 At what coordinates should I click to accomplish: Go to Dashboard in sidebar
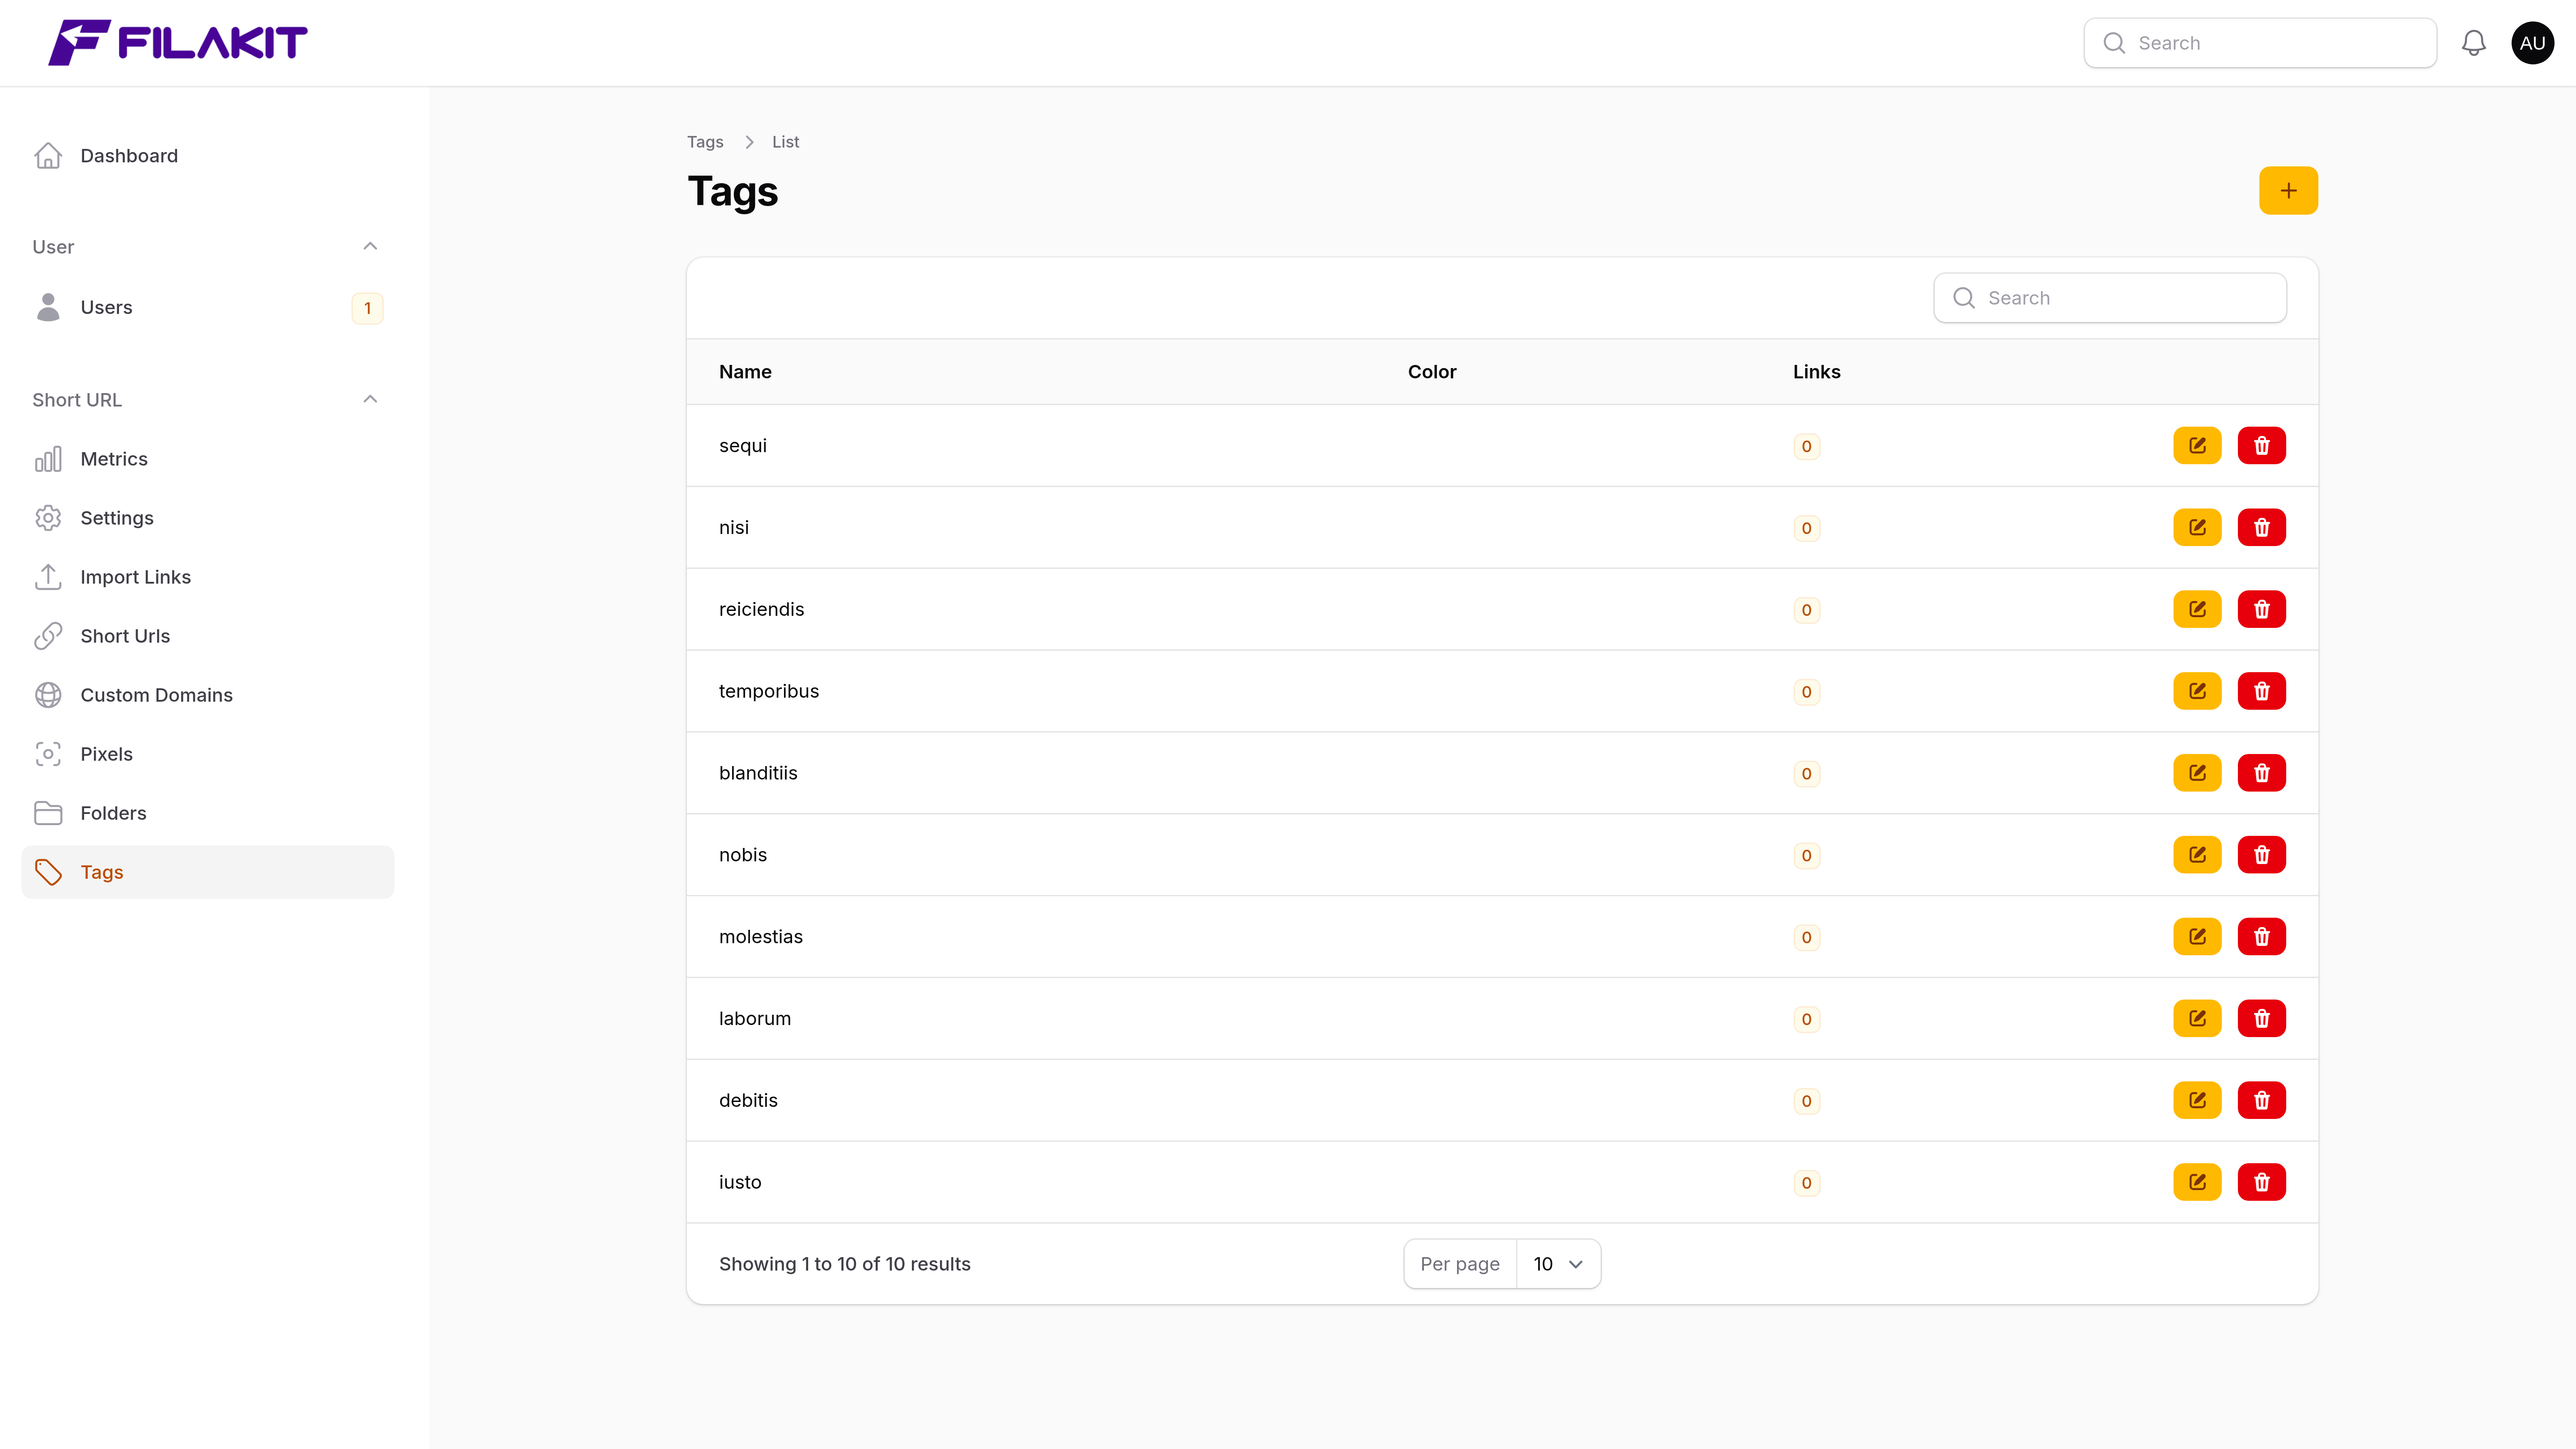click(x=207, y=156)
